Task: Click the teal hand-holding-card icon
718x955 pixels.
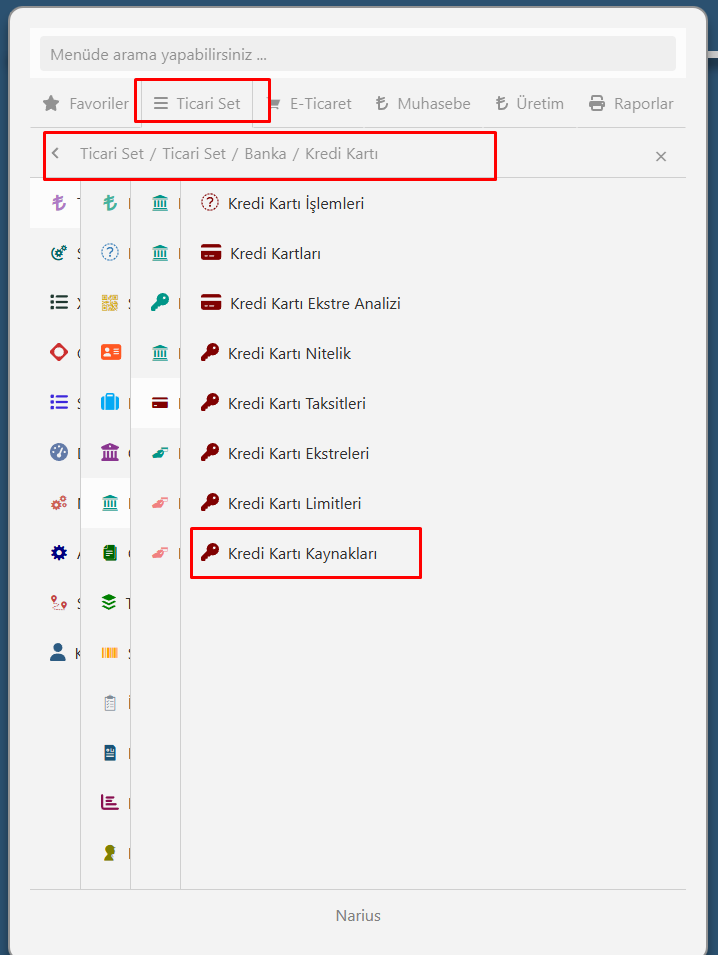Action: point(160,453)
